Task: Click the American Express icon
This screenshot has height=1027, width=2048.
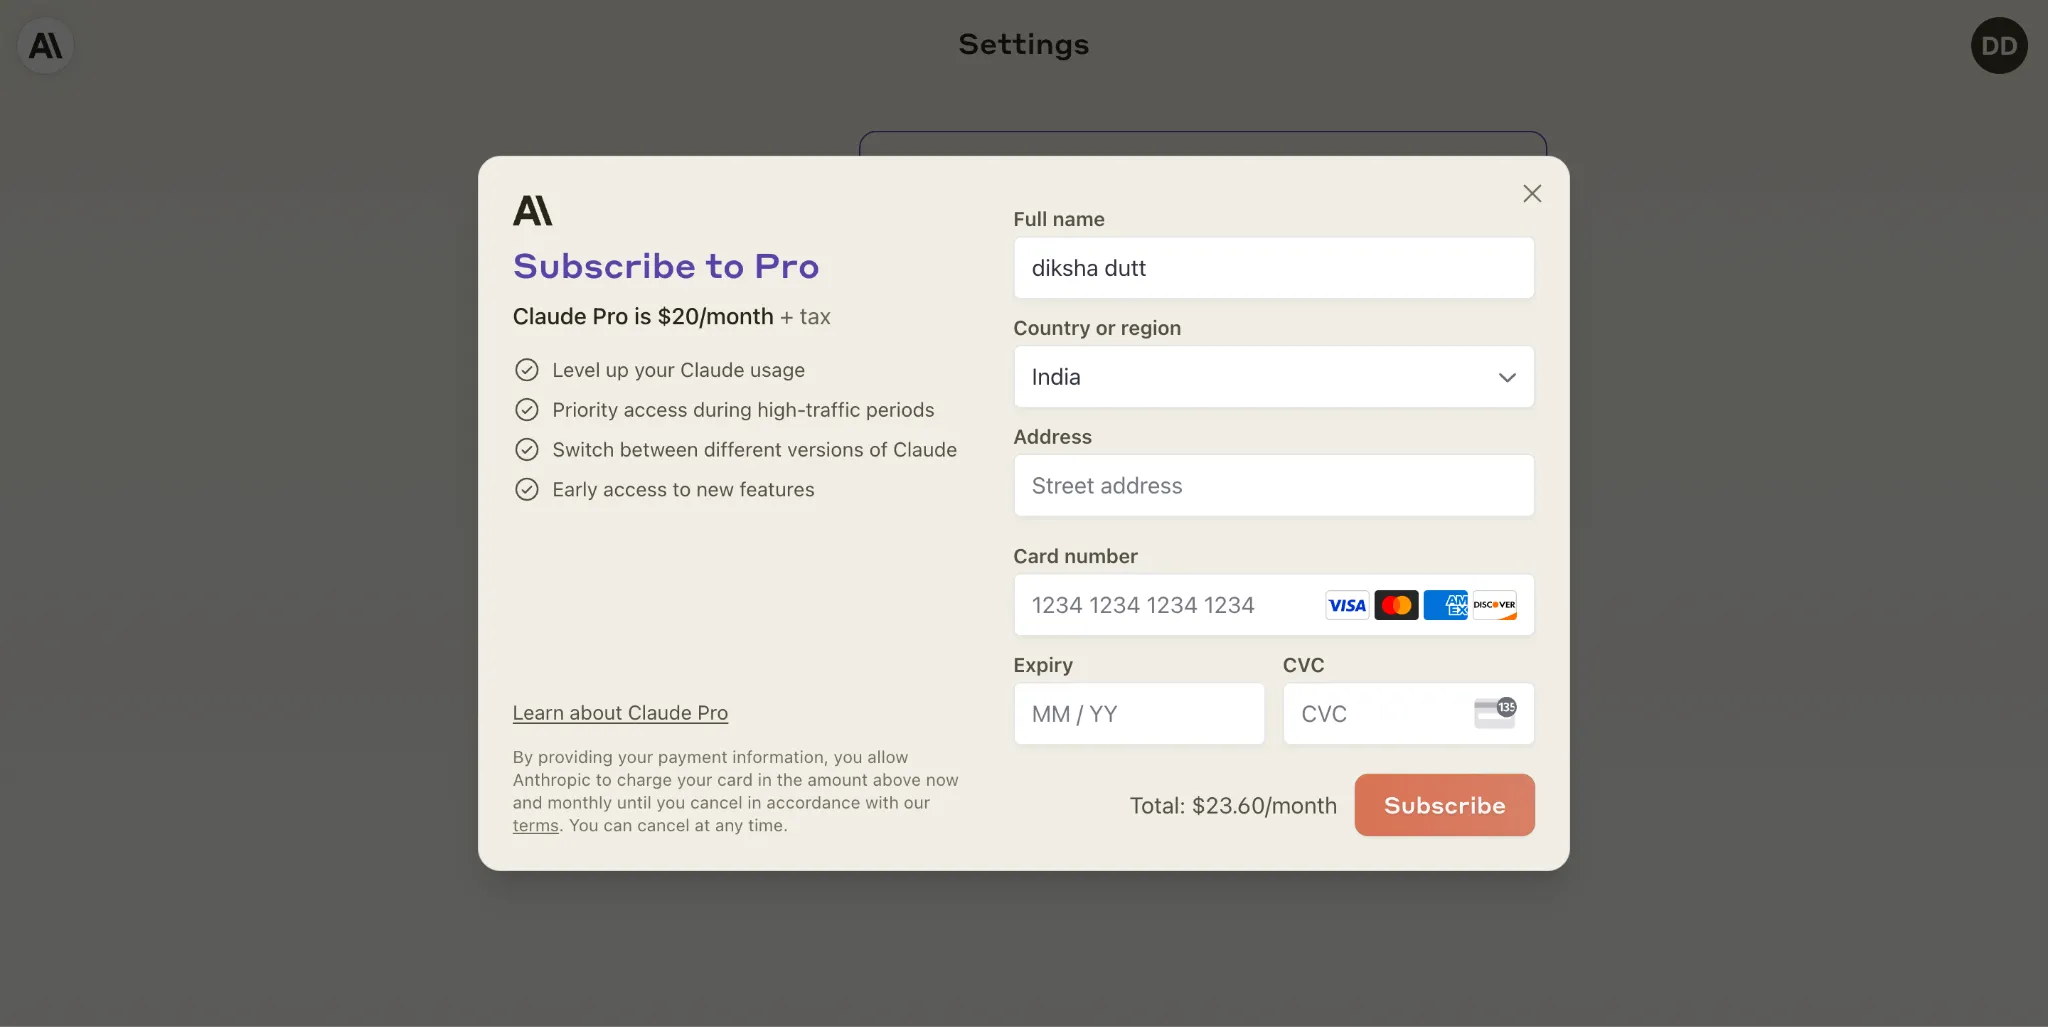Action: (x=1445, y=605)
